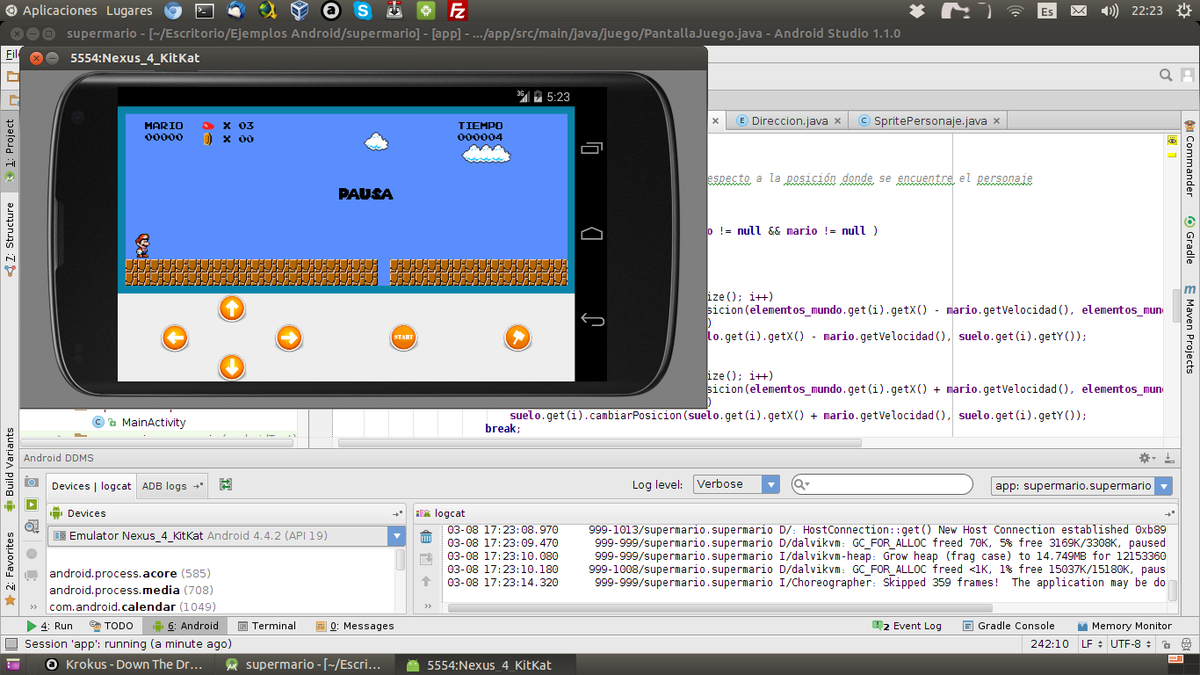This screenshot has height=675, width=1200.
Task: Open VirtualBox from the top panel
Action: [x=299, y=11]
